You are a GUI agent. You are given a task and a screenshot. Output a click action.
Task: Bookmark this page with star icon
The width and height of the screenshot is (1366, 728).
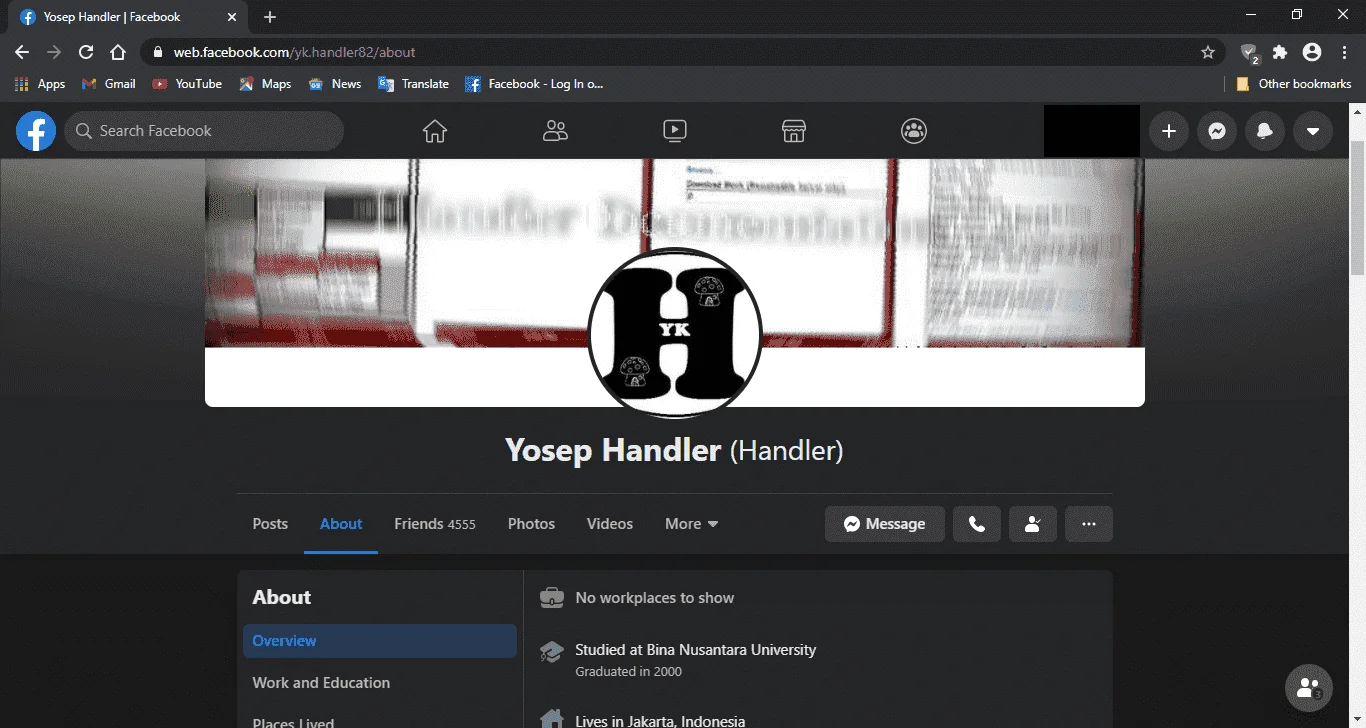[1208, 52]
